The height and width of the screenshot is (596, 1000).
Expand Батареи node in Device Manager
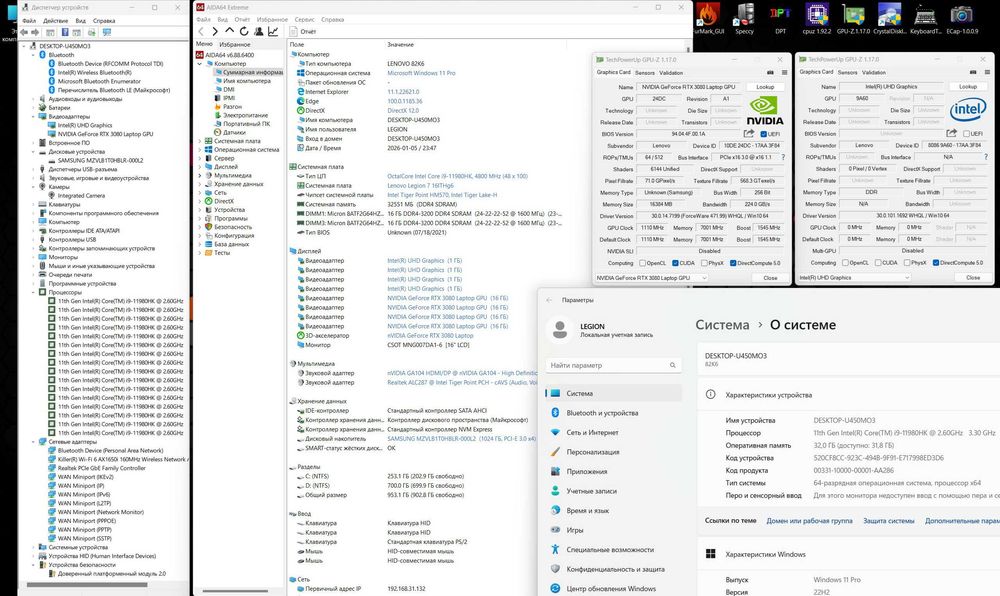[x=34, y=108]
